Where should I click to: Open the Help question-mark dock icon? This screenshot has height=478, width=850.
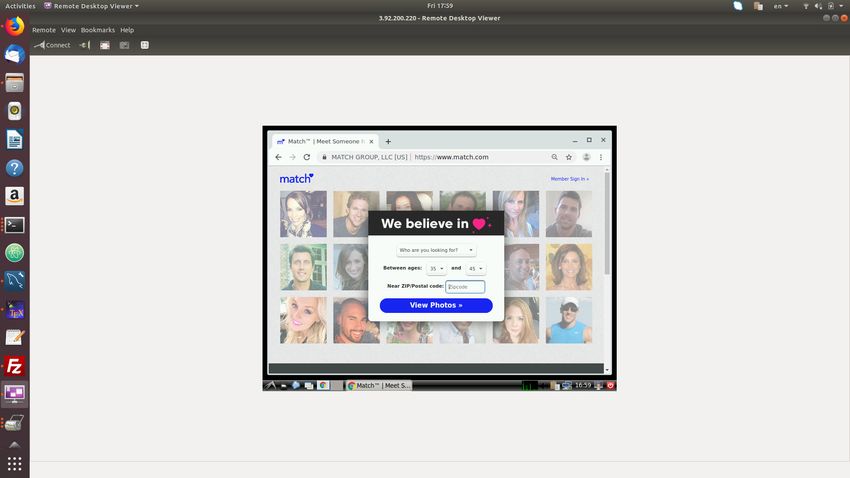click(15, 168)
